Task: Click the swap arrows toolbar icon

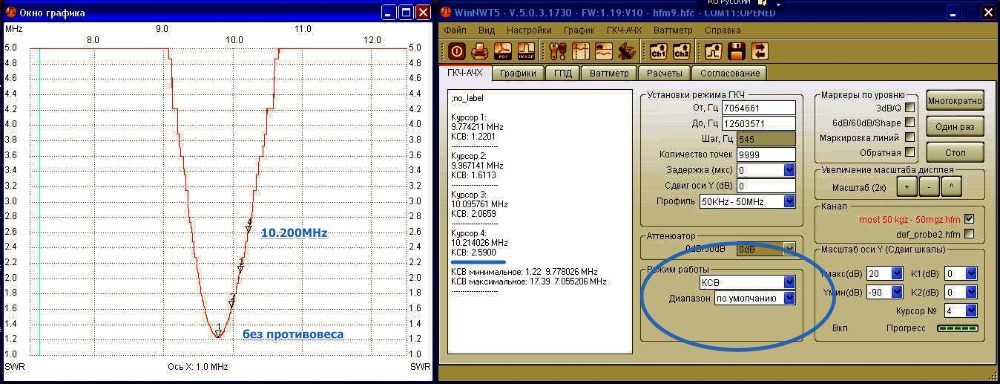Action: [760, 51]
